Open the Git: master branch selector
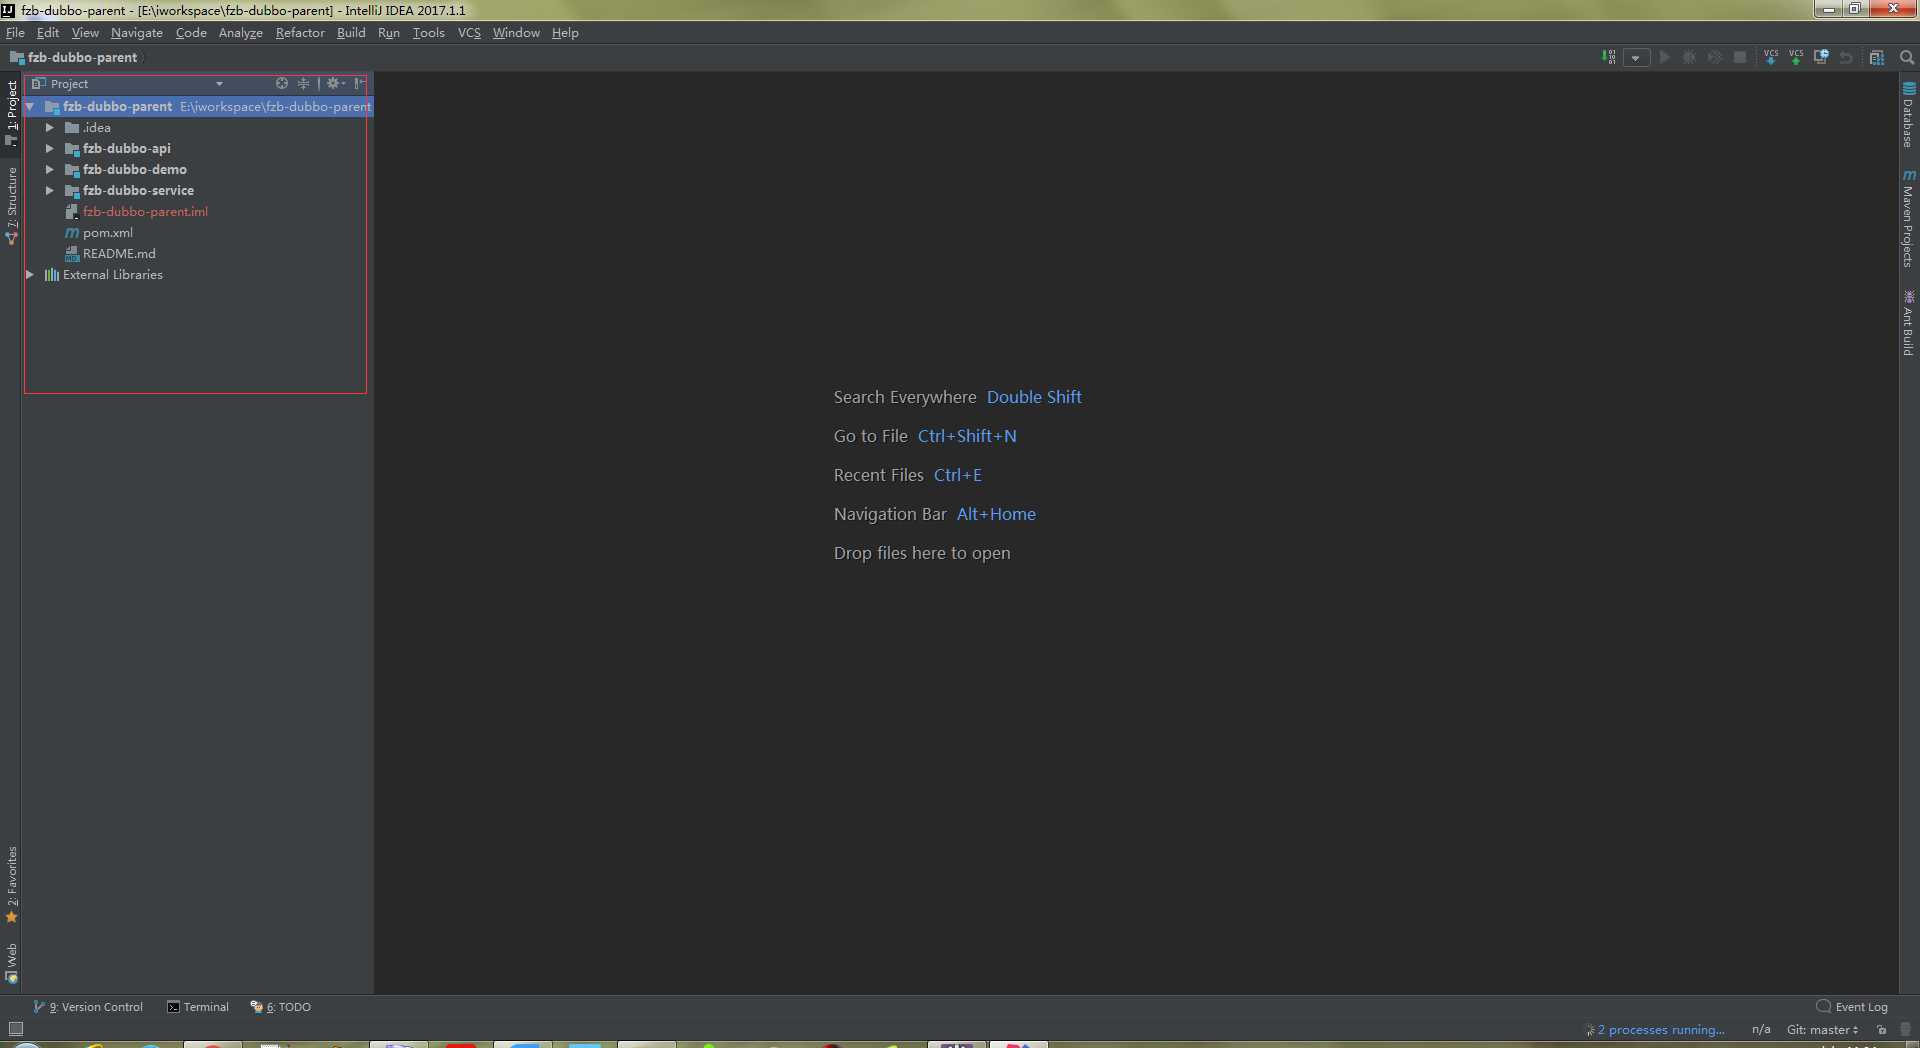This screenshot has height=1048, width=1920. click(1822, 1030)
